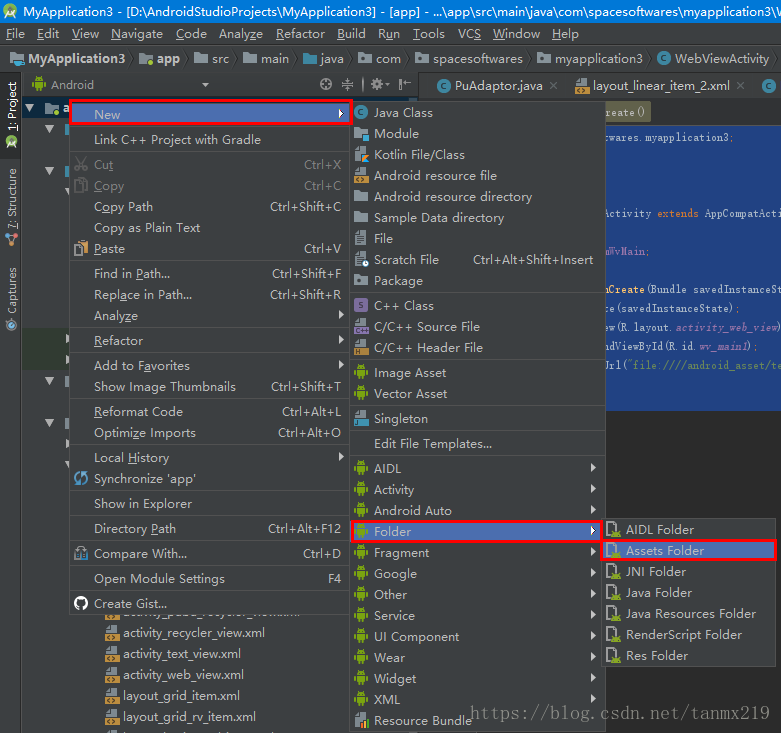This screenshot has width=781, height=733.
Task: Choose Link C++ Project with Gradle
Action: click(x=209, y=139)
